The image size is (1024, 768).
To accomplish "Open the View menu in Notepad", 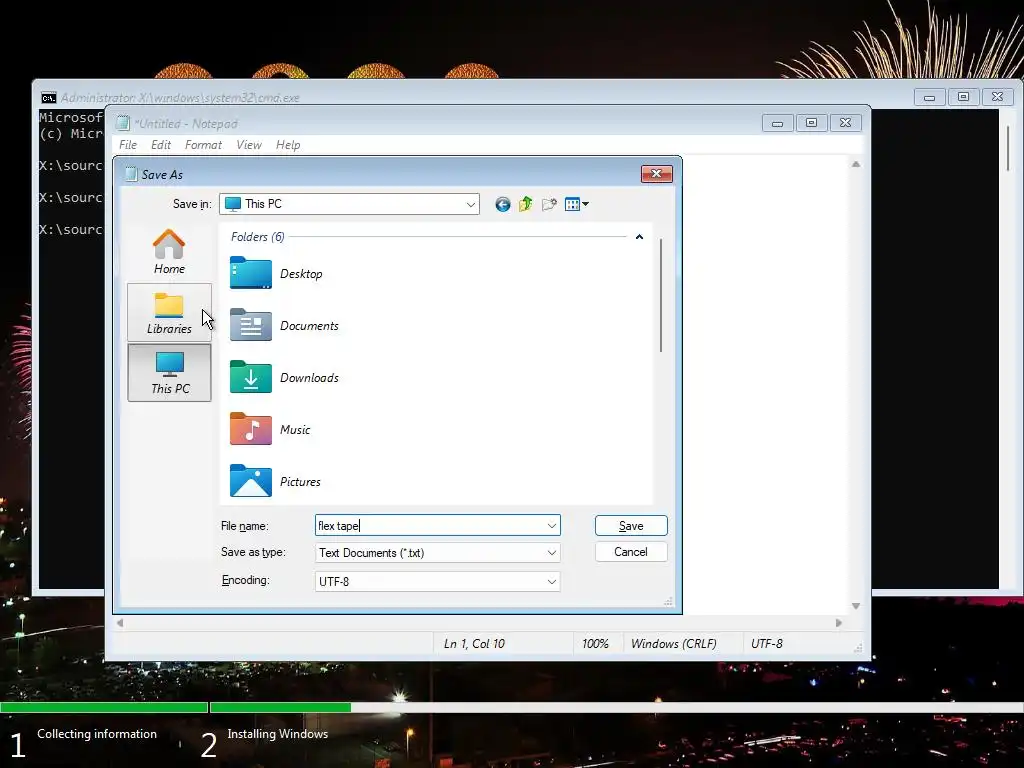I will click(249, 145).
